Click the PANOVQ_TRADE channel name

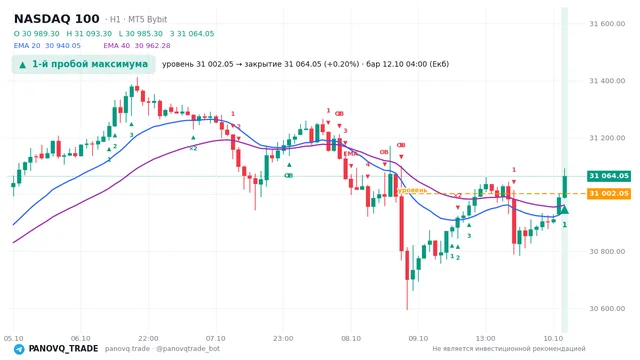pyautogui.click(x=63, y=349)
